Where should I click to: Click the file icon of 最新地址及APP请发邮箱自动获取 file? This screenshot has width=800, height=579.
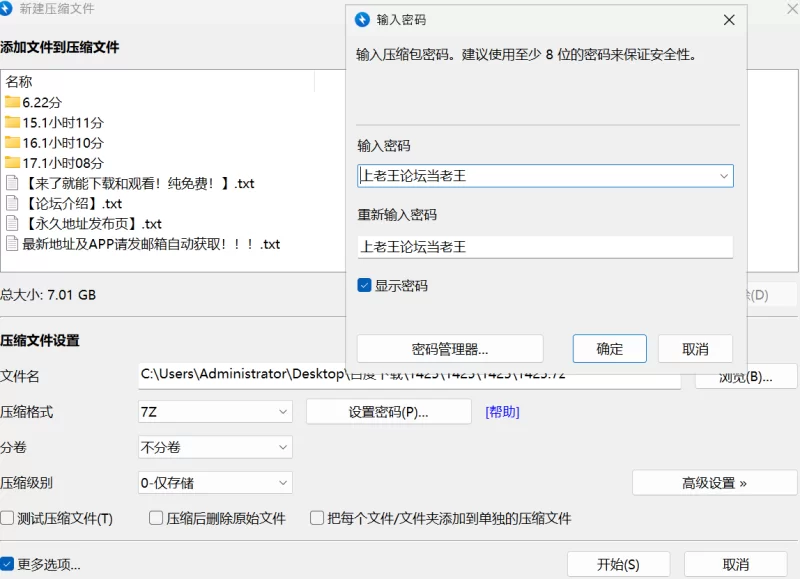12,243
